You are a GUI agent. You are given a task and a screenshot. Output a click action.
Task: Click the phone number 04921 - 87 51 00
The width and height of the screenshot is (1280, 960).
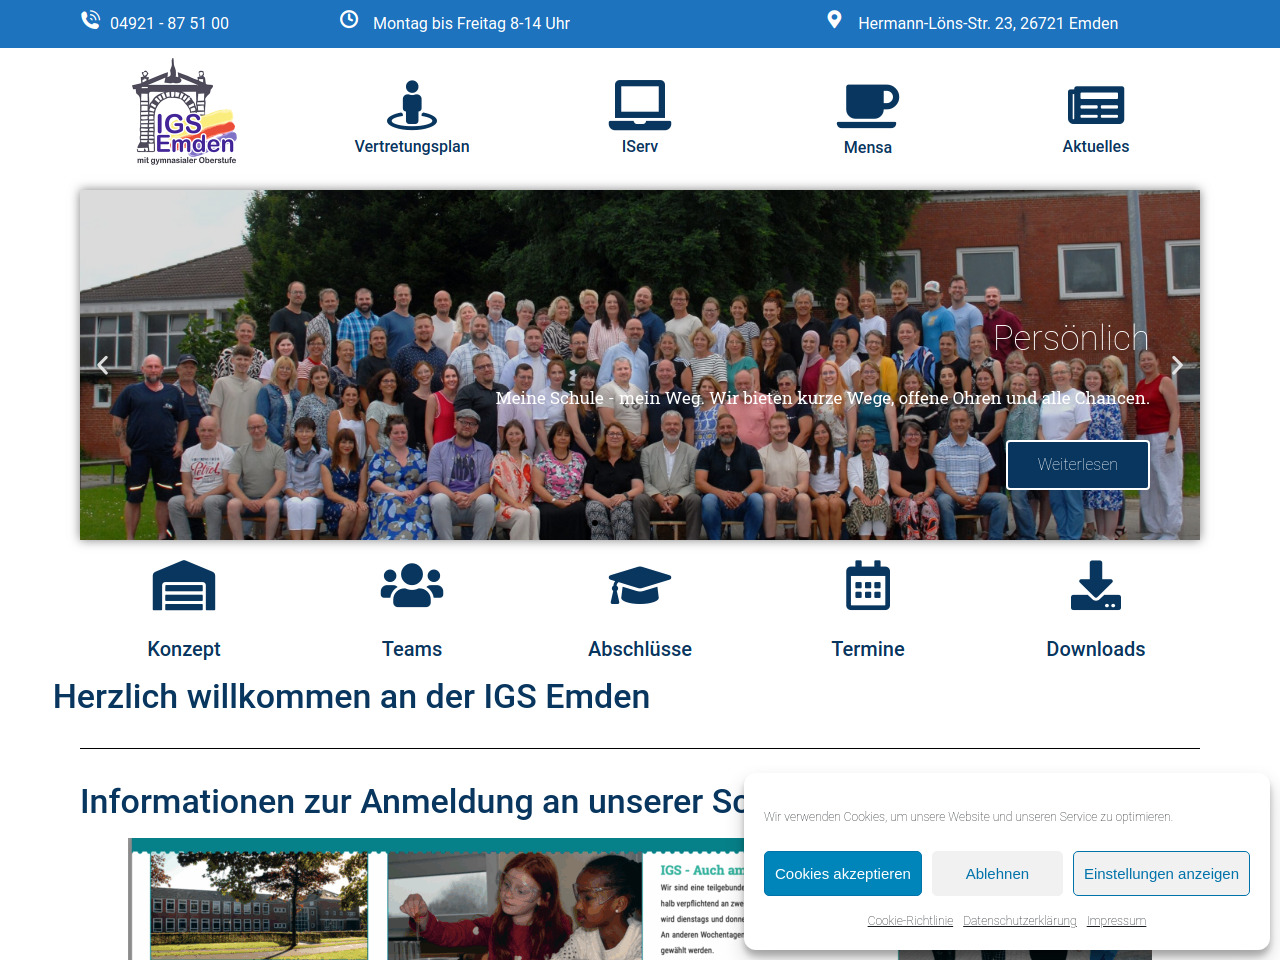pyautogui.click(x=169, y=23)
